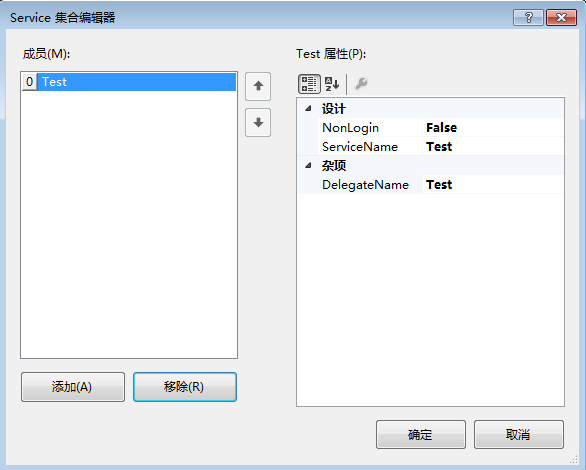
Task: Confirm with the 确定 button
Action: [421, 435]
